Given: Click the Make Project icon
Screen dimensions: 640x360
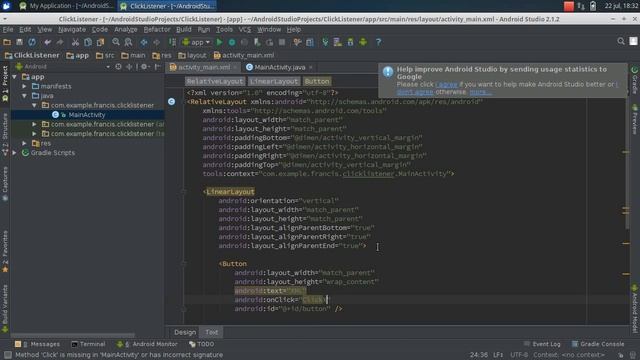Looking at the screenshot, I should (x=172, y=42).
